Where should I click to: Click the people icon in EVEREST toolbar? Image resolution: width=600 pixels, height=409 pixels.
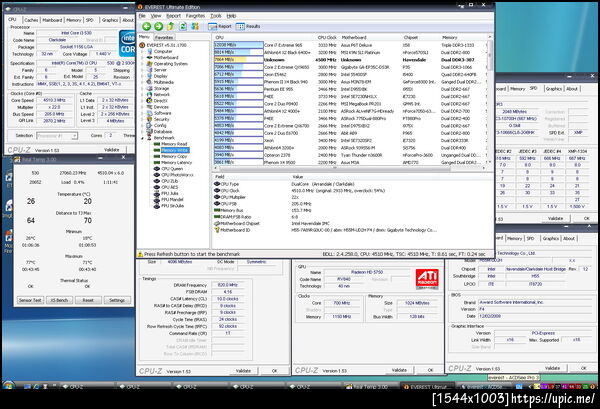pyautogui.click(x=195, y=26)
